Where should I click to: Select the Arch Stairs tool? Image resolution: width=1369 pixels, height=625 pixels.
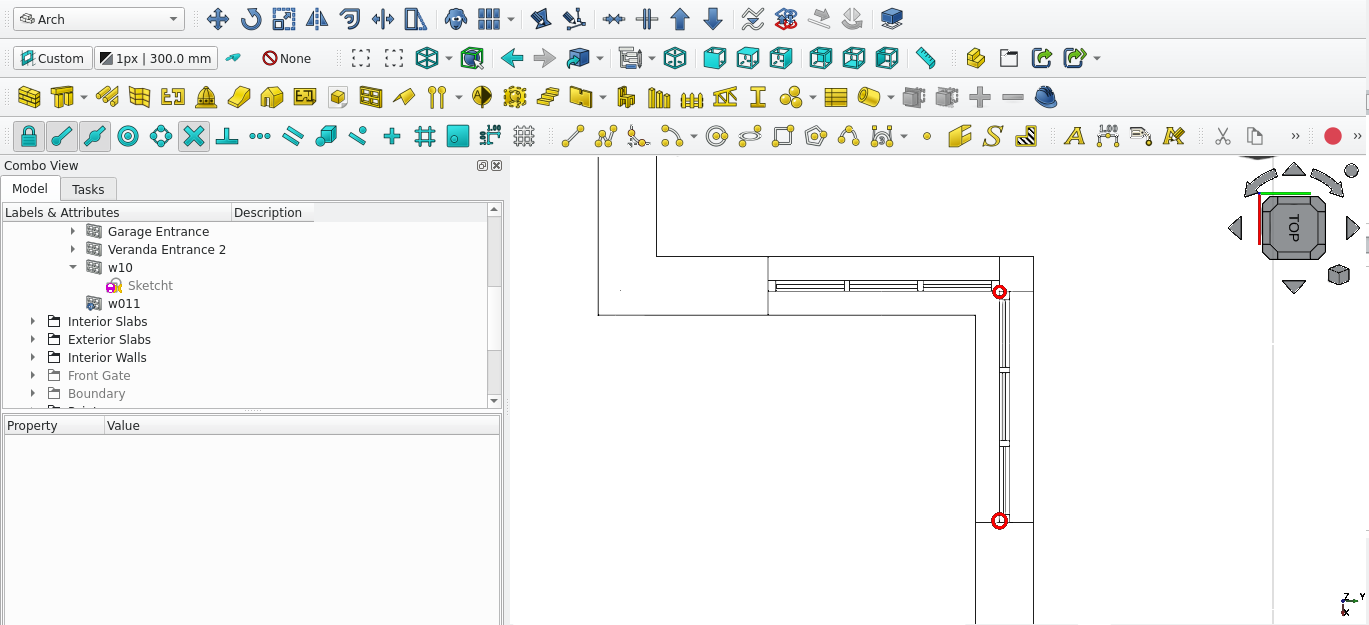548,97
